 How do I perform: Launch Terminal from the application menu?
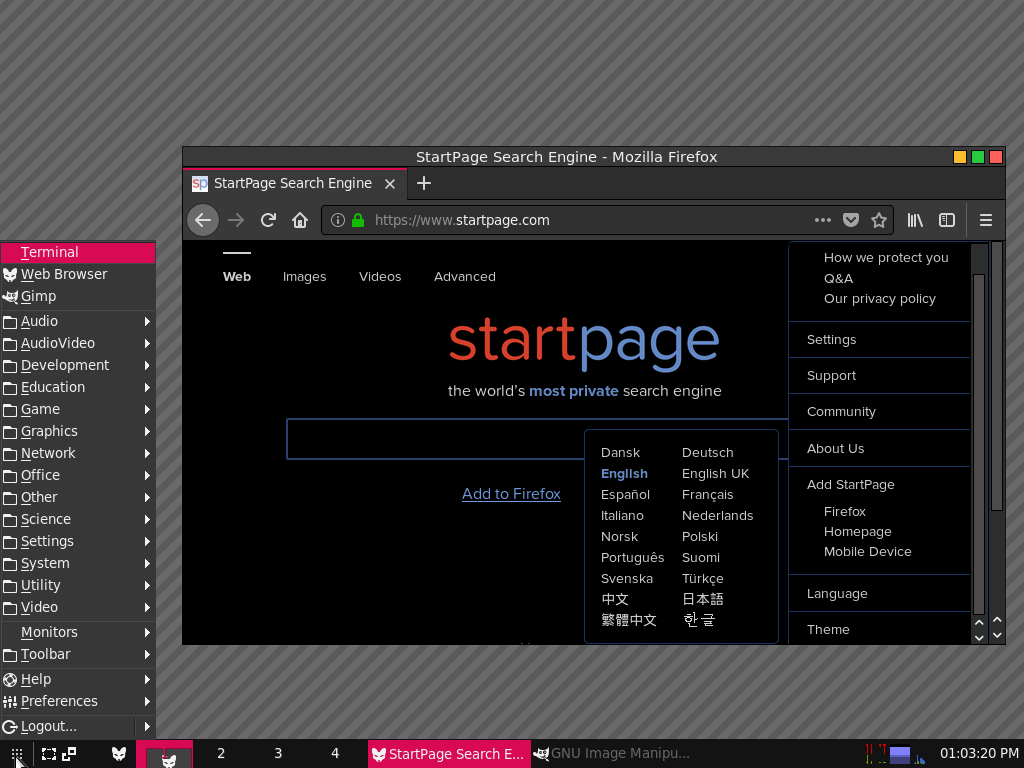(78, 252)
